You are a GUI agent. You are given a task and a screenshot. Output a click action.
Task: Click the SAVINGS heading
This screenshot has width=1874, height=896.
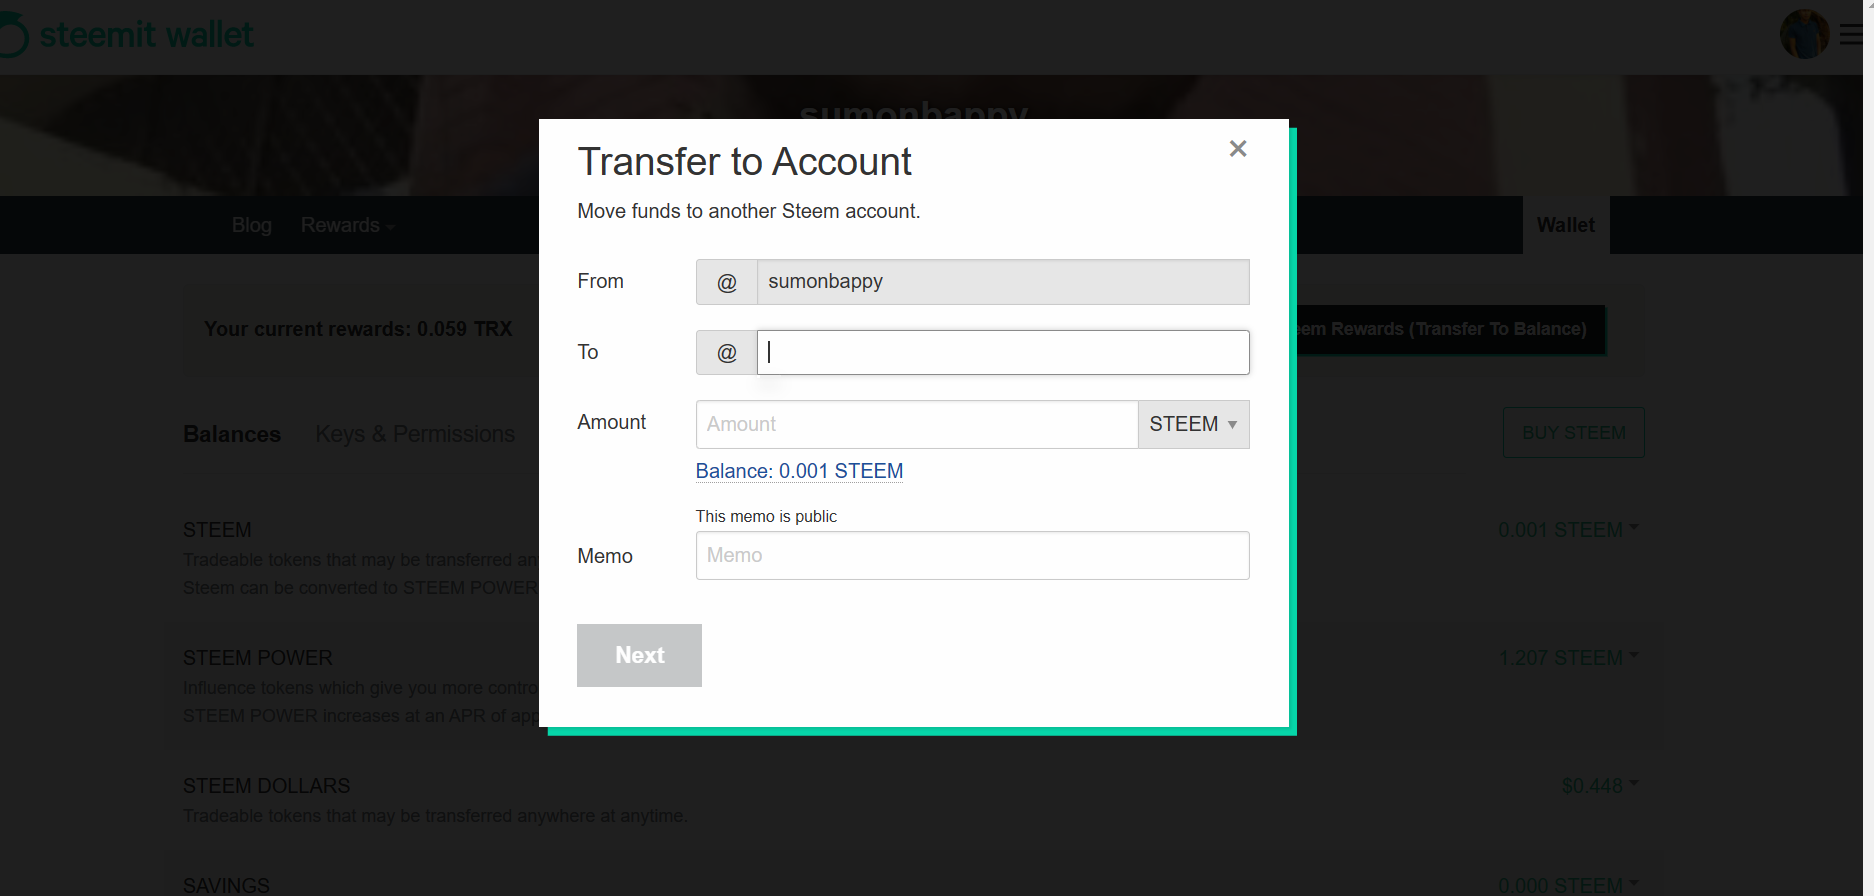[x=226, y=885]
